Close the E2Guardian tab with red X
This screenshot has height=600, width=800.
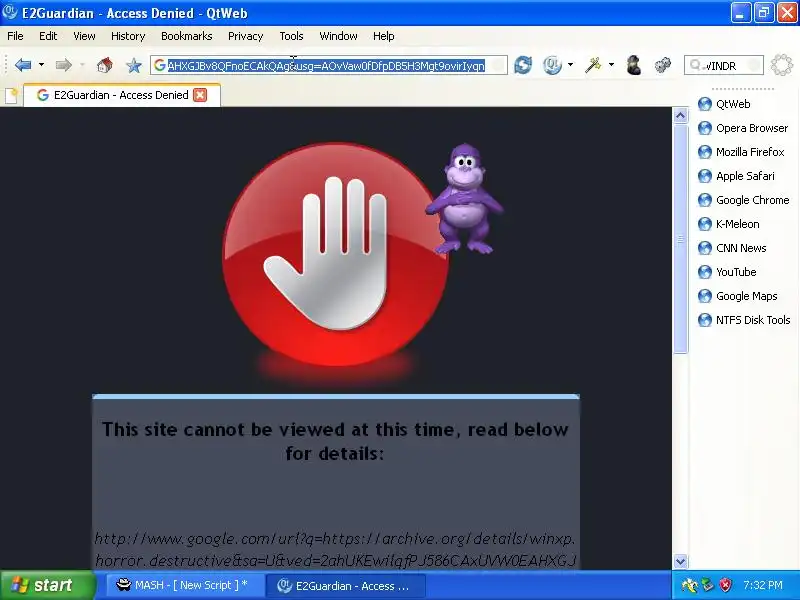(x=200, y=95)
